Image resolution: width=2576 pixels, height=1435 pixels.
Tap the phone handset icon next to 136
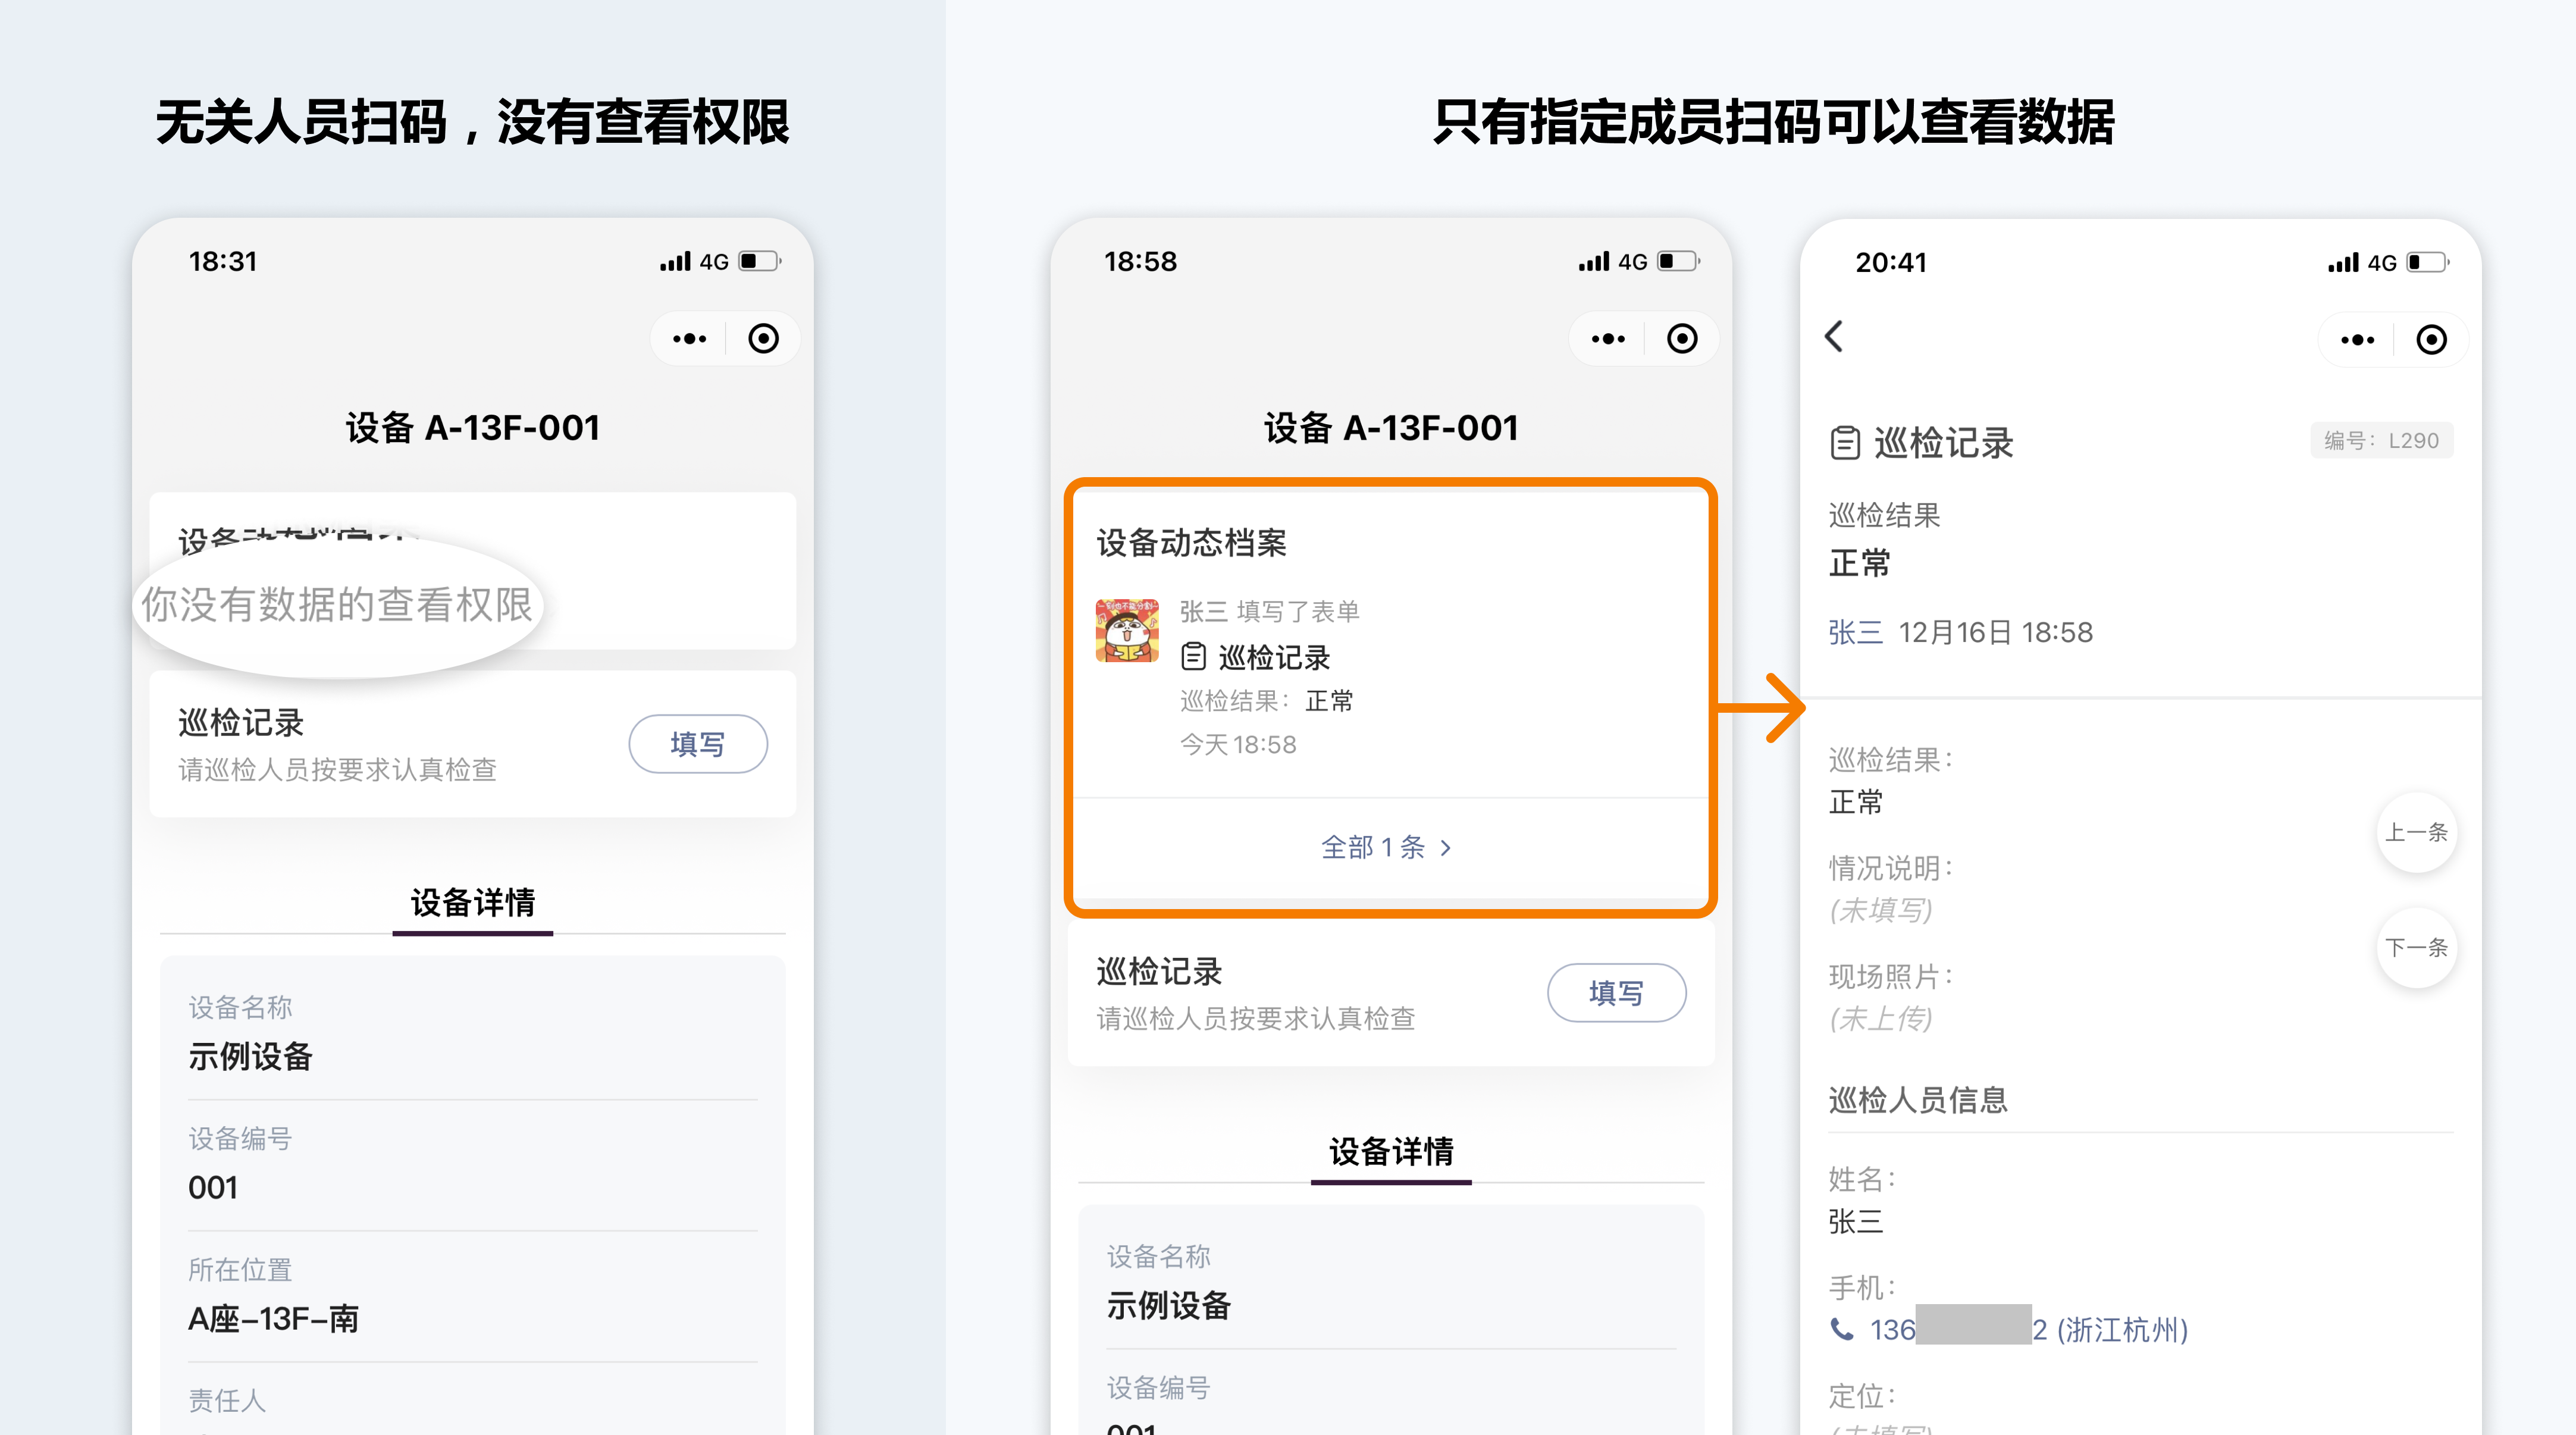[1841, 1329]
